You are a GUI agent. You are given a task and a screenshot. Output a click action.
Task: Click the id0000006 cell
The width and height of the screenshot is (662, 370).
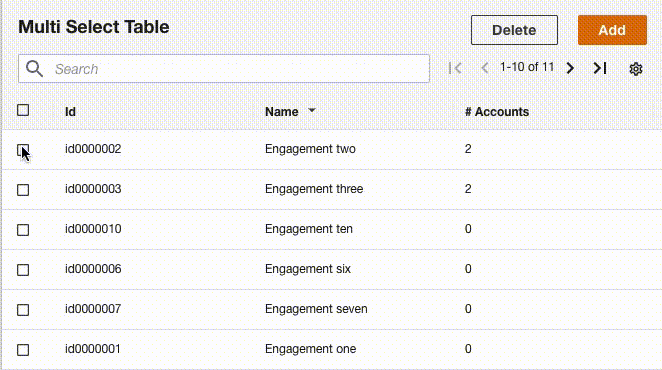(93, 269)
